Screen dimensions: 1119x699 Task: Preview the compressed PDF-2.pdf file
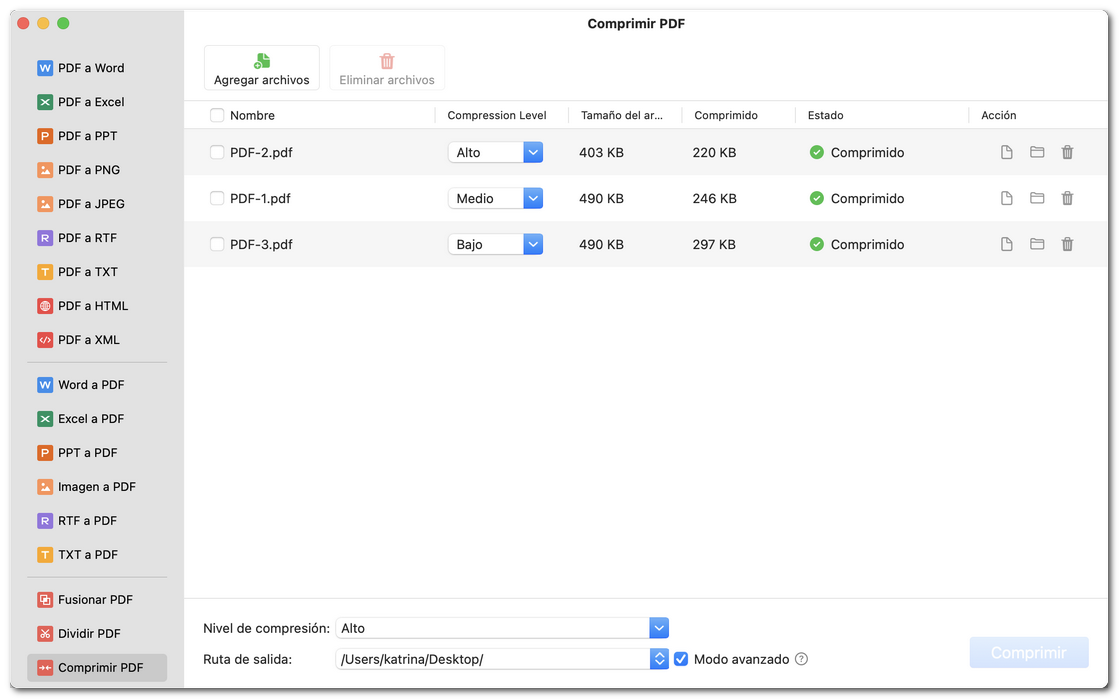1006,152
